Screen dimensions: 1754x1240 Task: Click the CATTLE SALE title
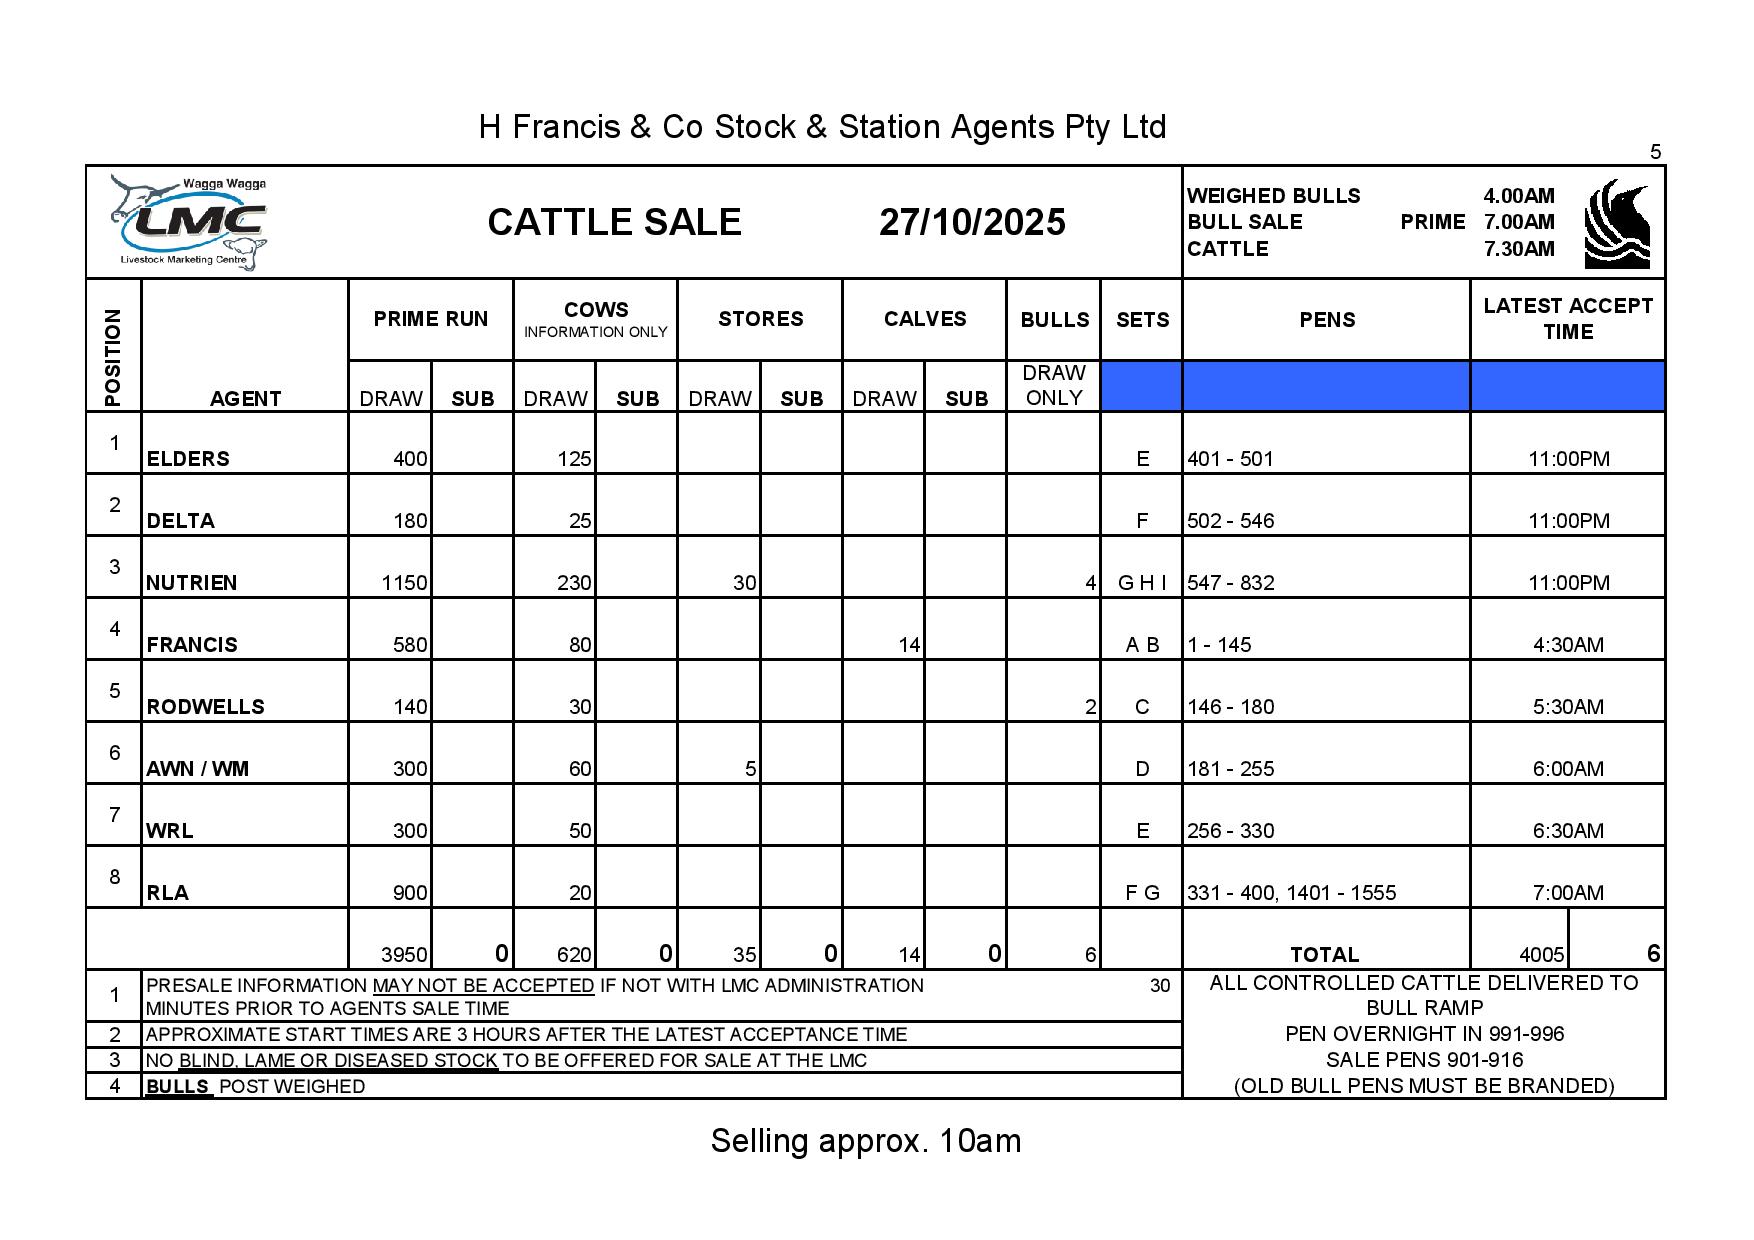[614, 222]
